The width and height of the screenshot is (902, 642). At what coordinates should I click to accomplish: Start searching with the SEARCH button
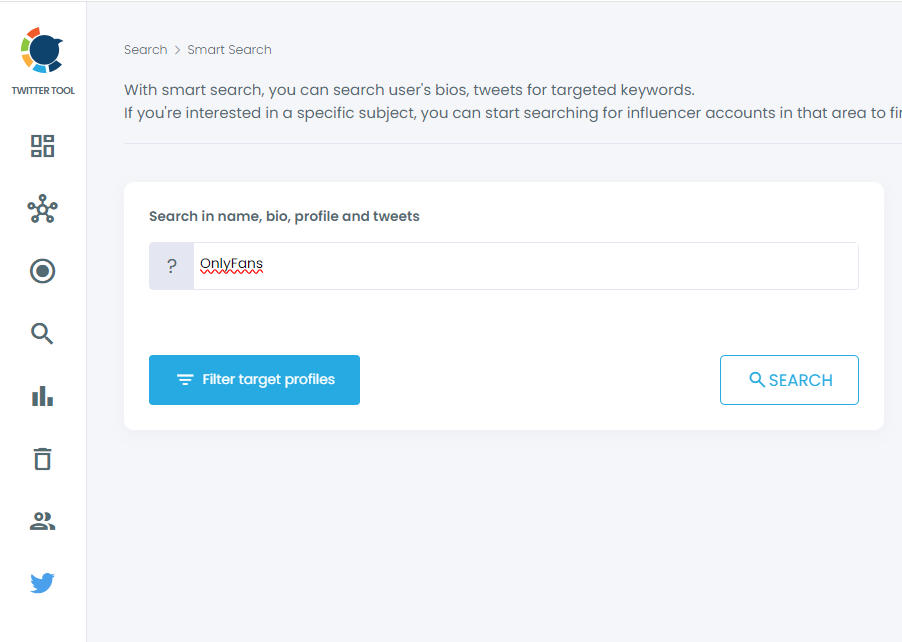tap(789, 380)
